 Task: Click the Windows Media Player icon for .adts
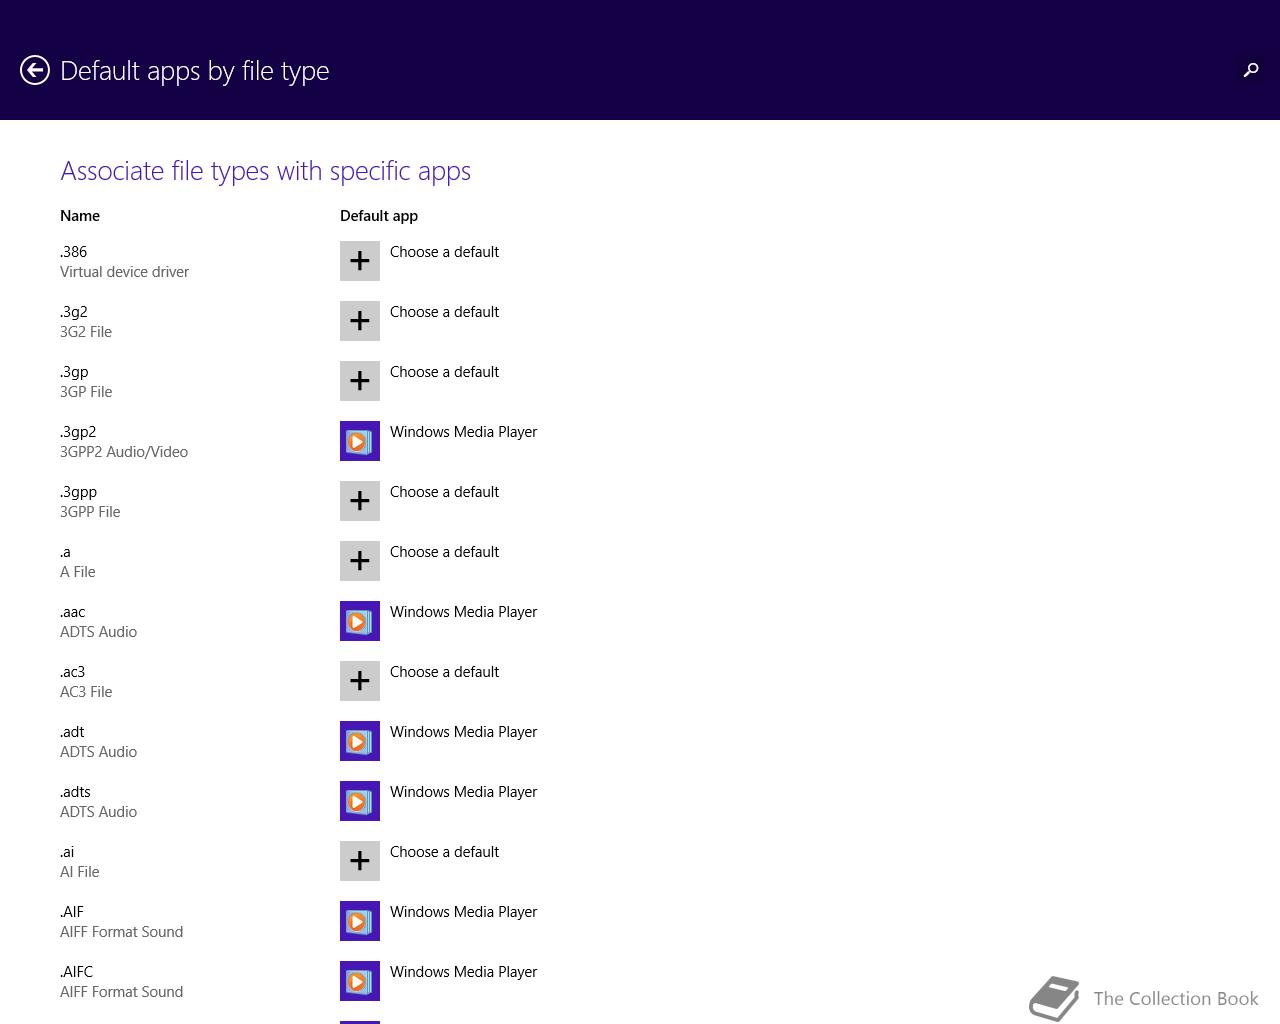click(360, 801)
